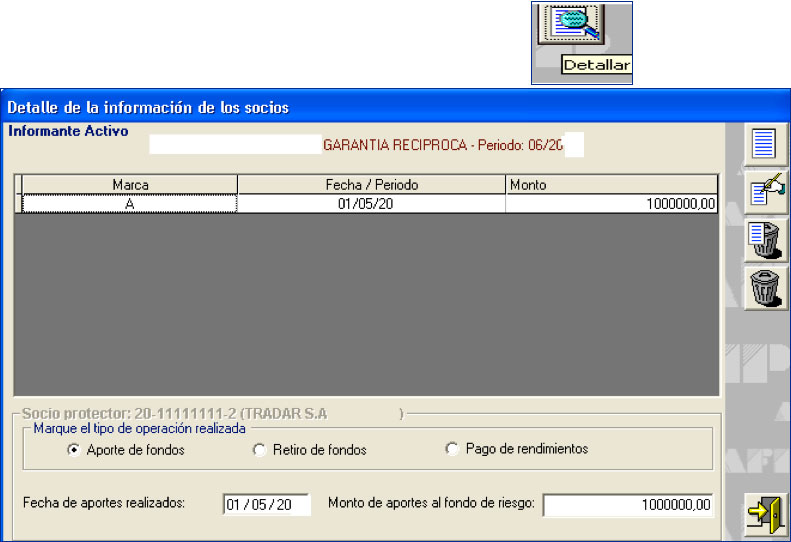Click table cell showing 01/05/20
Viewport: 791px width, 542px height.
[x=371, y=204]
